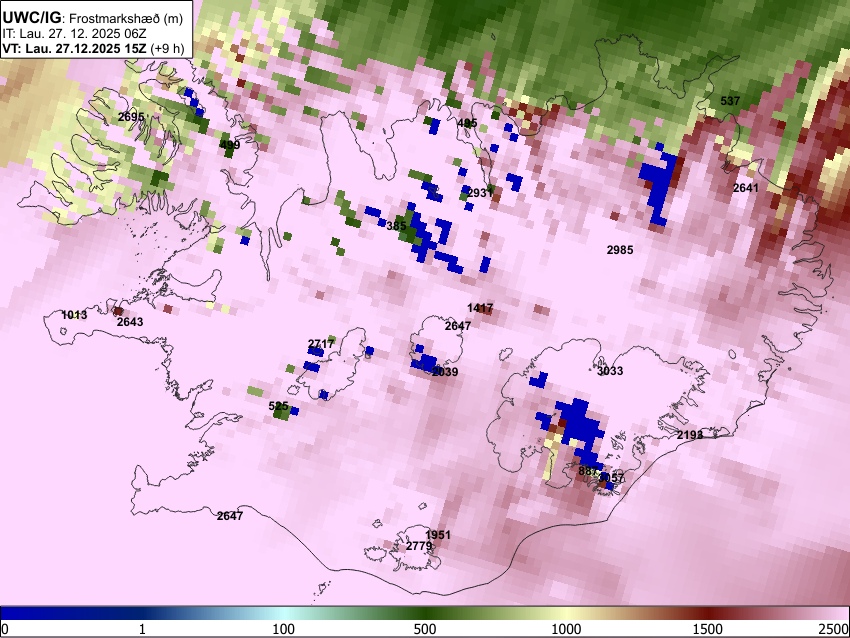The height and width of the screenshot is (638, 850).
Task: Click the value label 887
Action: click(x=588, y=471)
